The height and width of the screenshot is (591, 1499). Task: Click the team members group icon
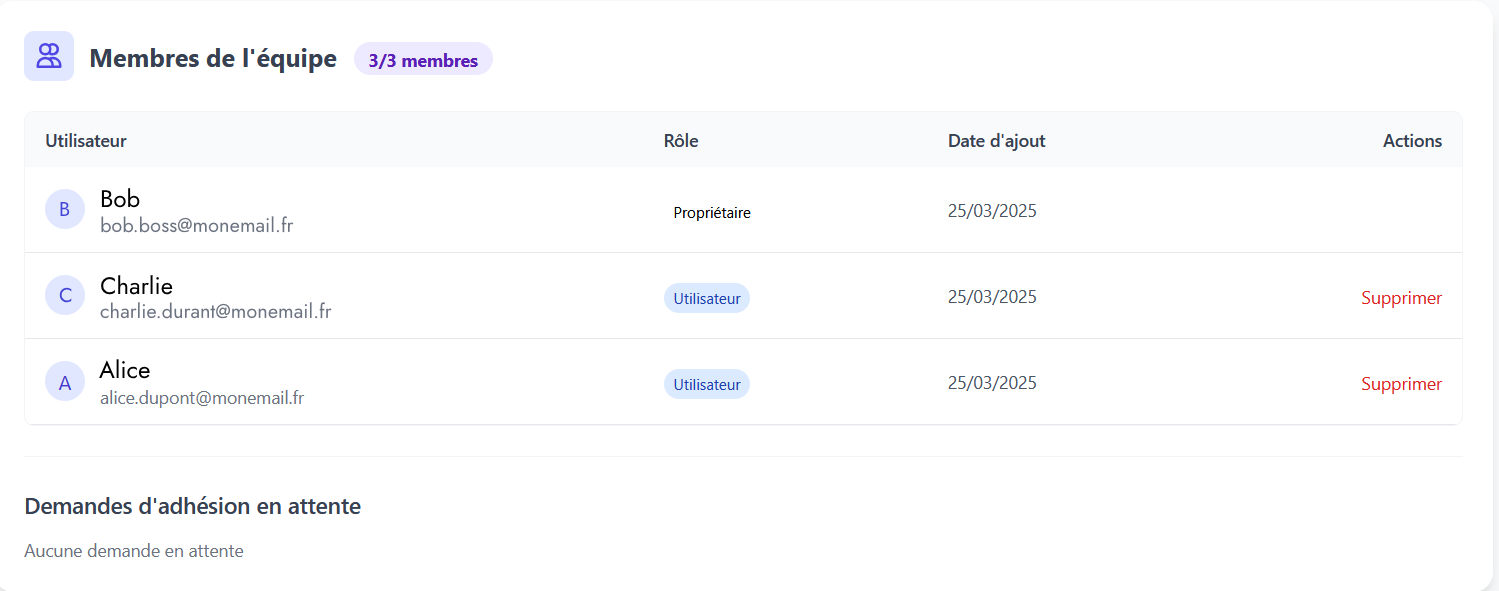49,56
